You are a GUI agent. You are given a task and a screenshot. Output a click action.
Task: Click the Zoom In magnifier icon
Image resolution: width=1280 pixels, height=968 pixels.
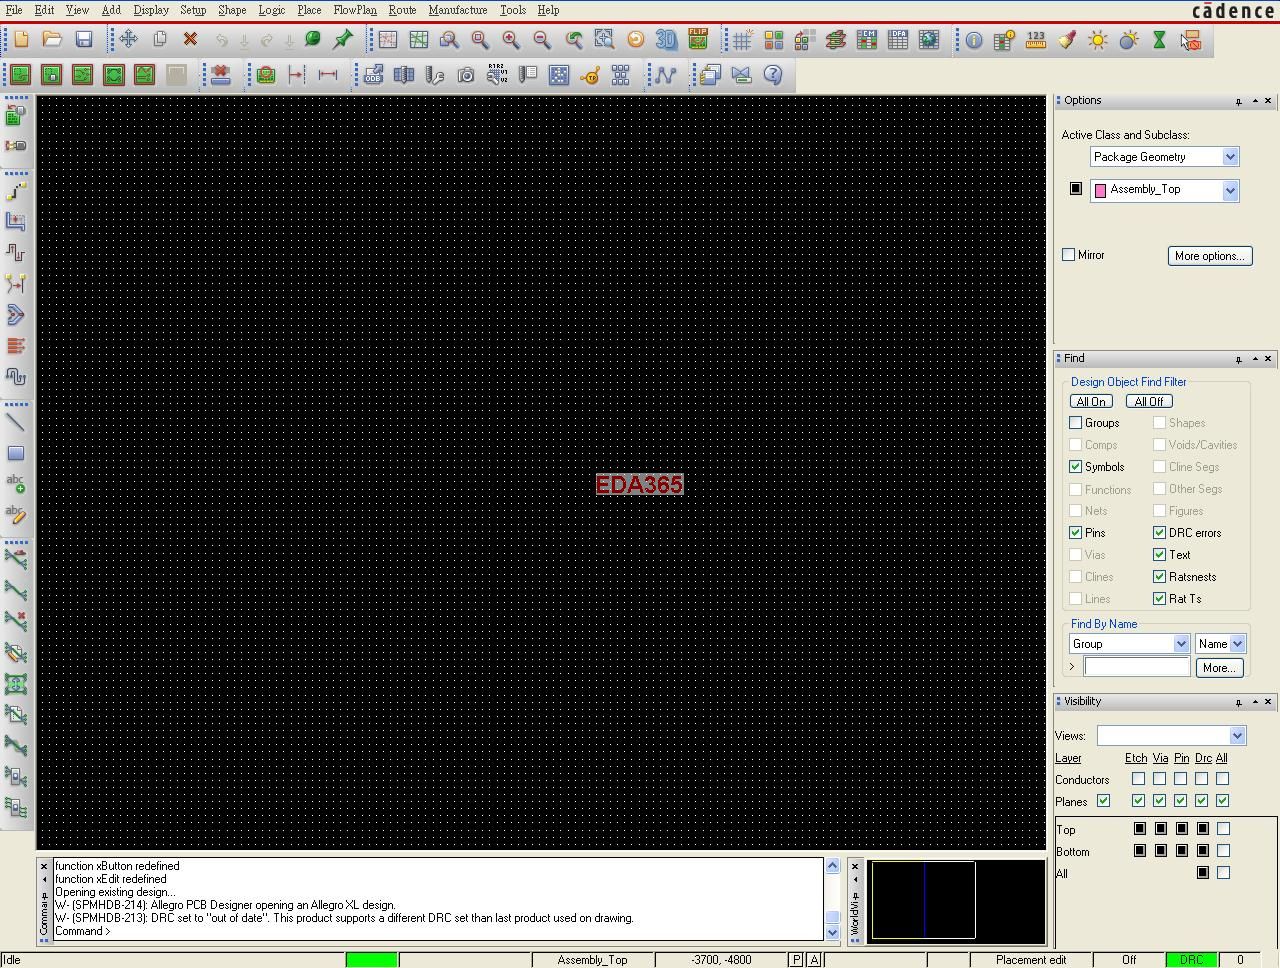511,40
